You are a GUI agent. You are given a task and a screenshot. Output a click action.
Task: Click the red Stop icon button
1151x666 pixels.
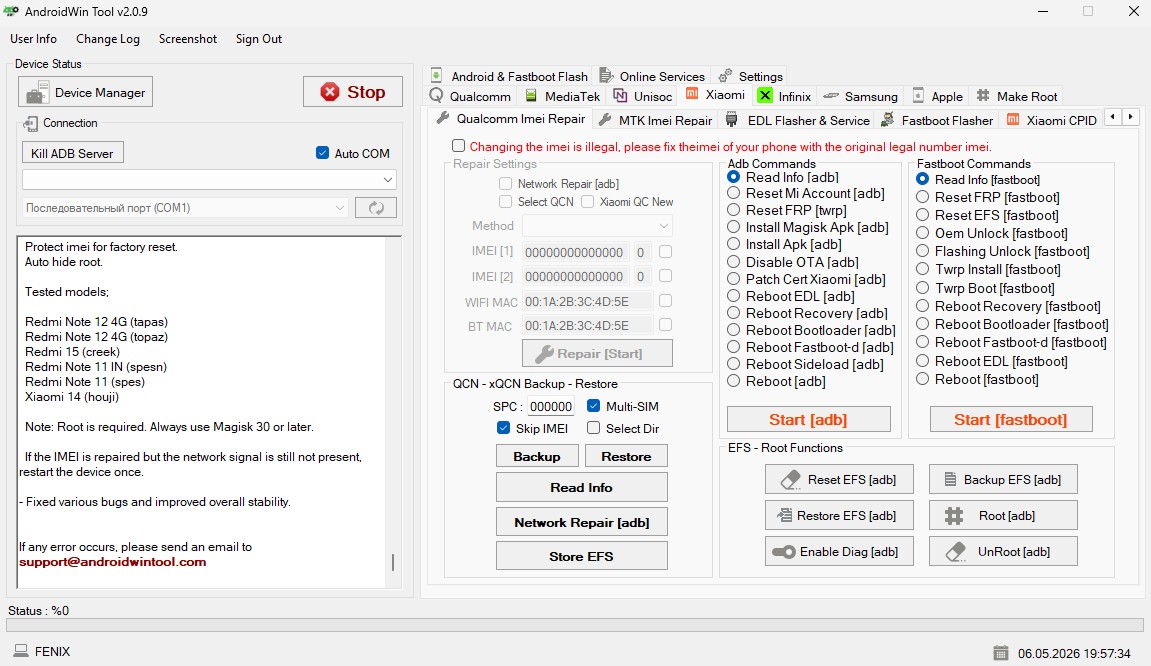click(352, 92)
